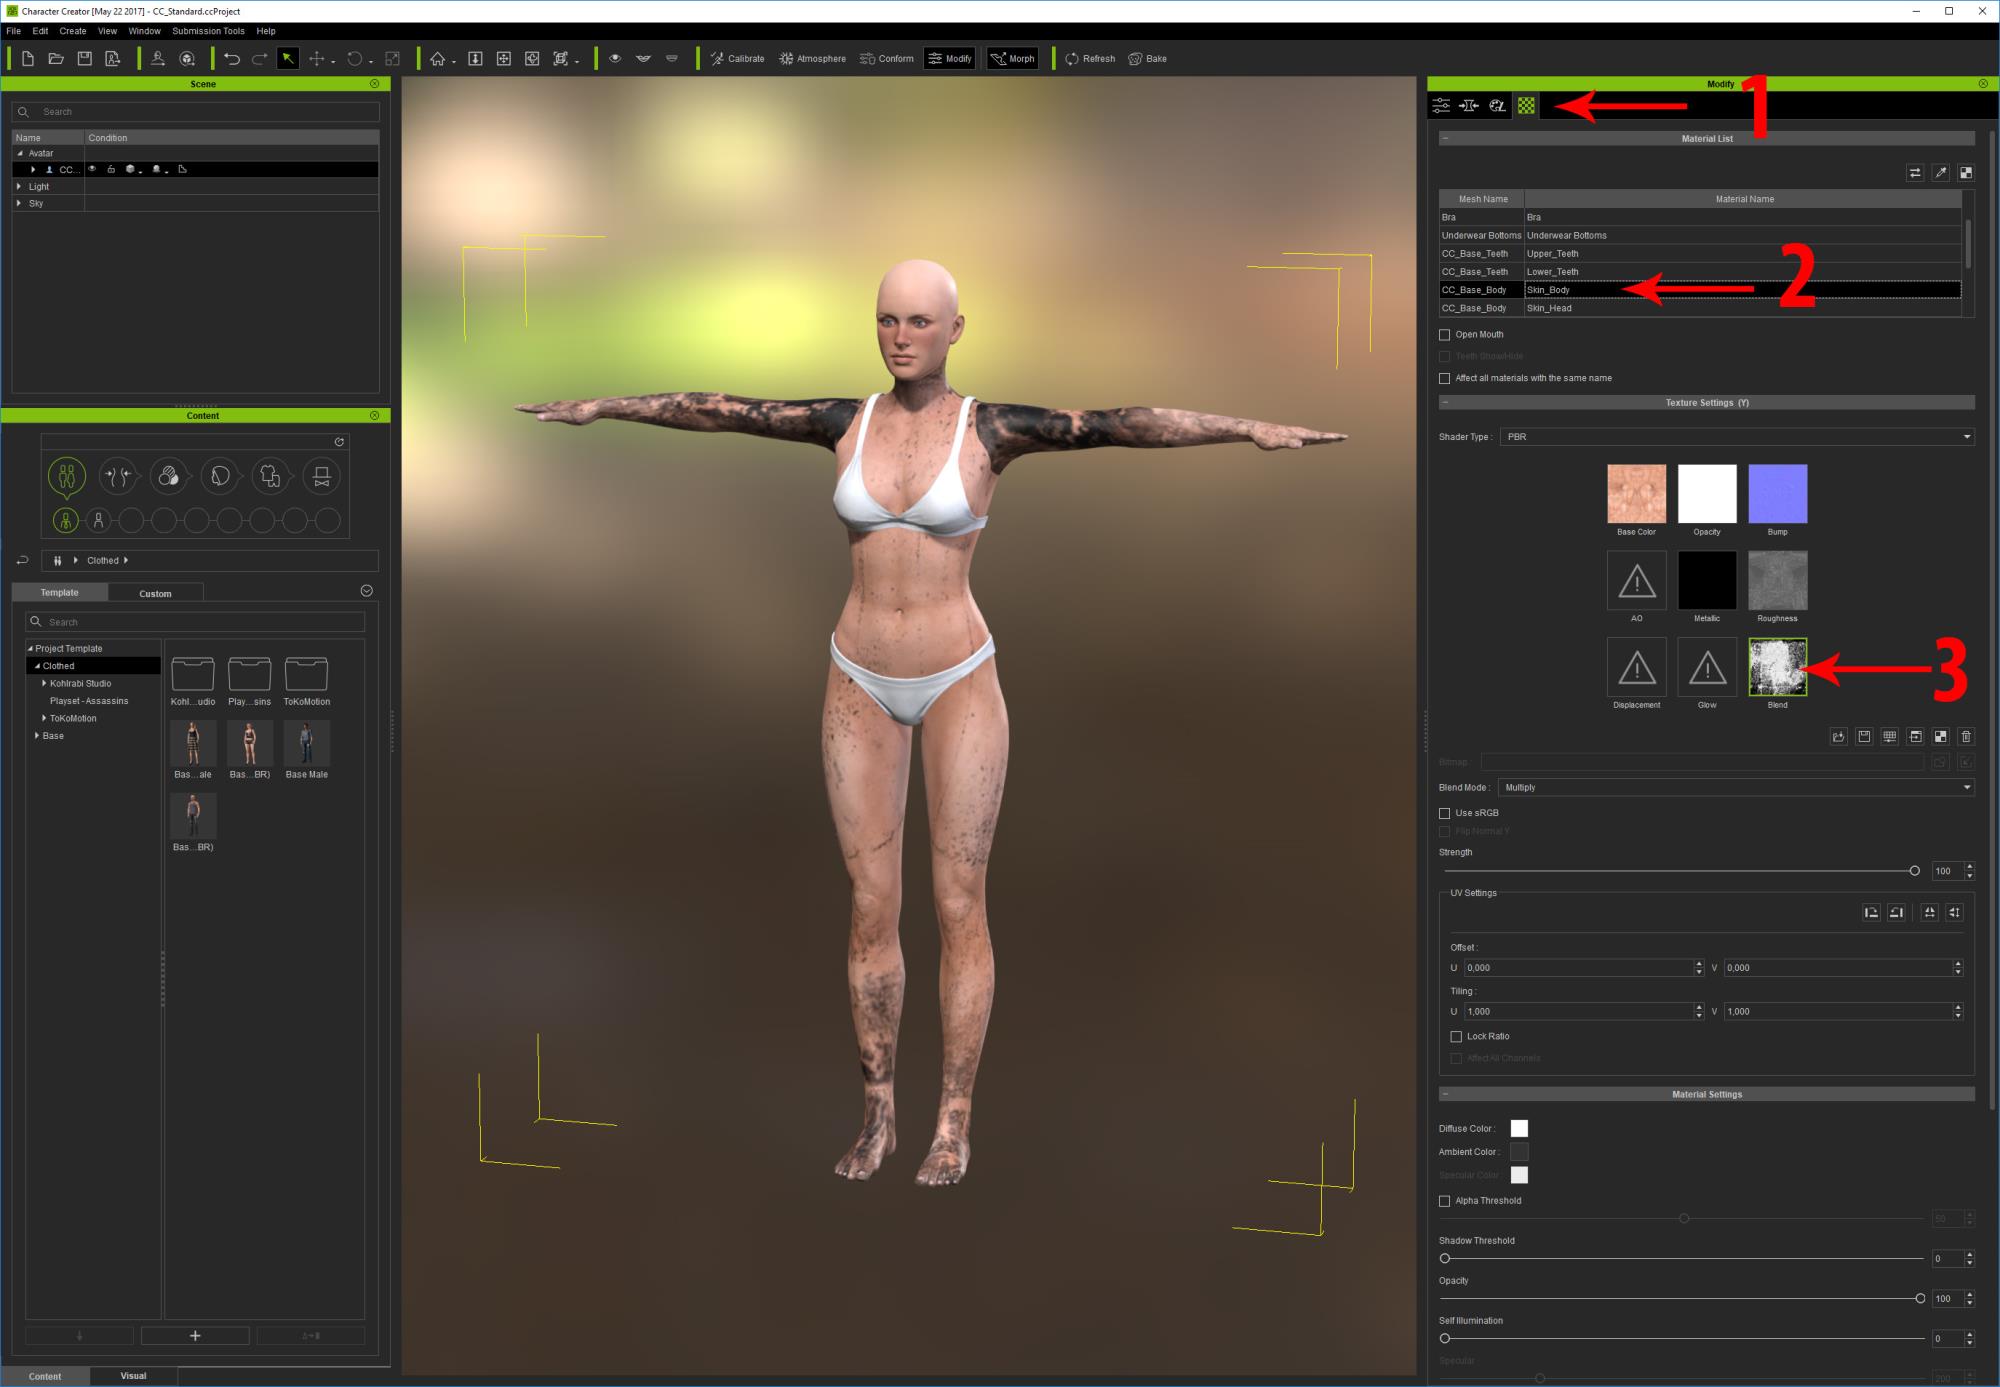Click the texture Strength slider handle

(1914, 871)
